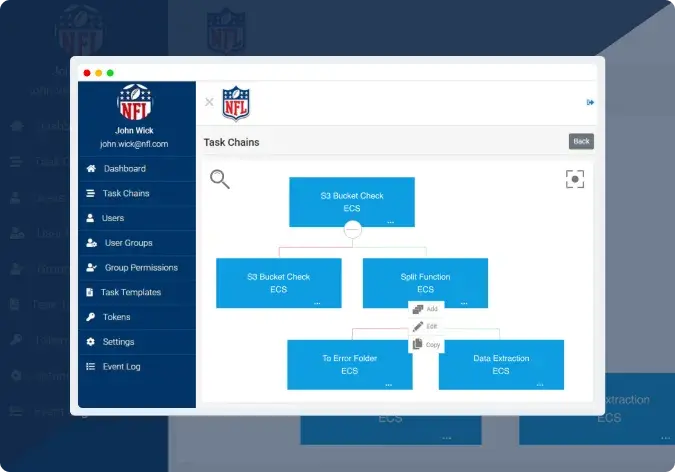Click the Dashboard home icon in sidebar

[91, 169]
